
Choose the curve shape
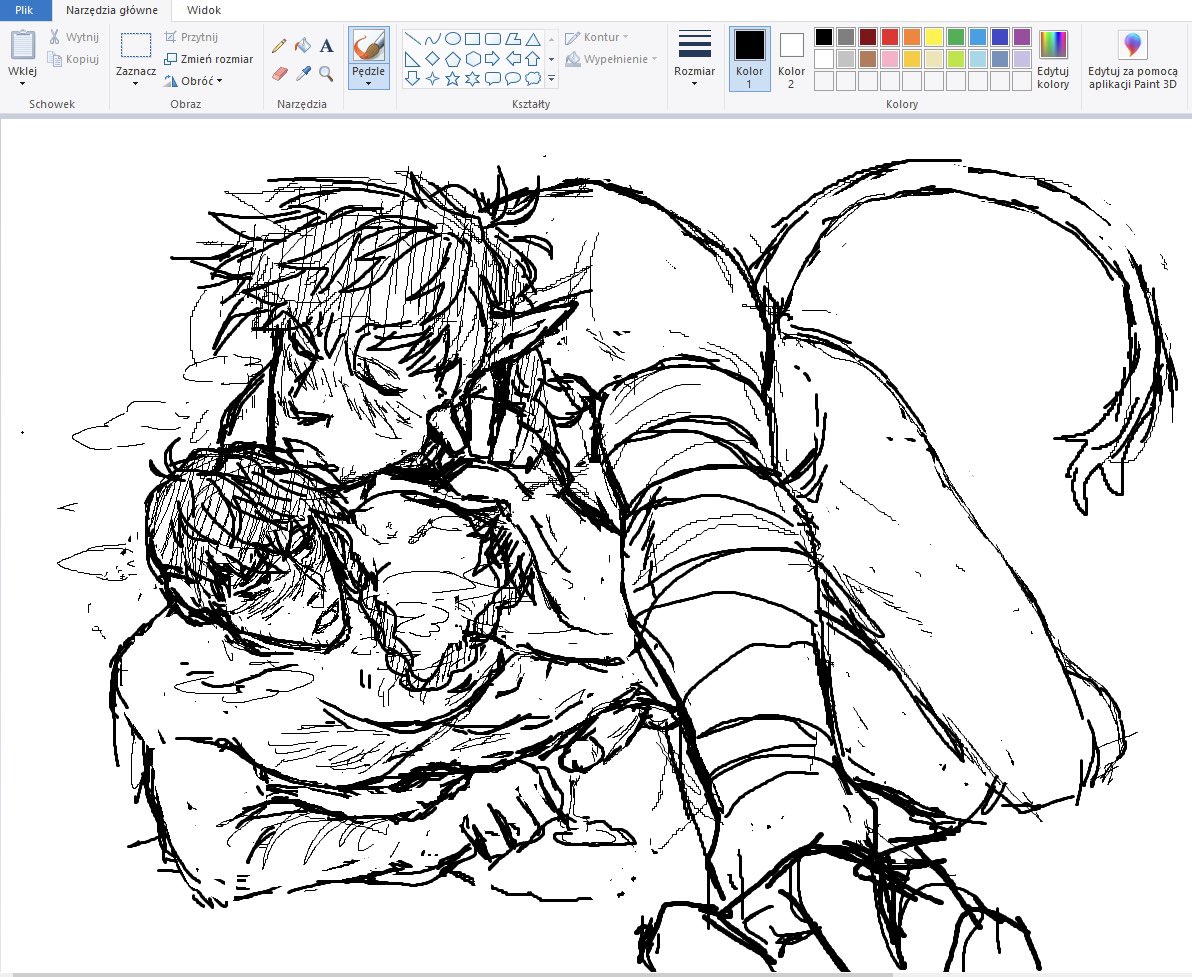pos(433,39)
